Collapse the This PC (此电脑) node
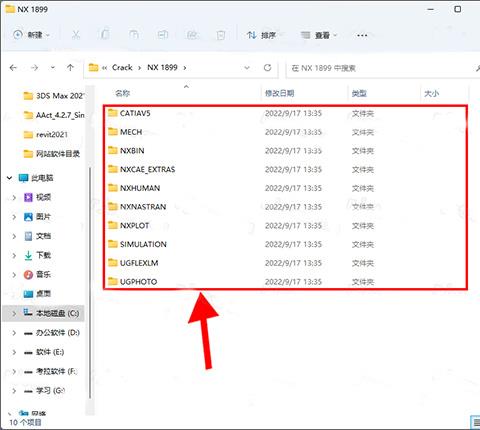The image size is (480, 430). coord(9,178)
